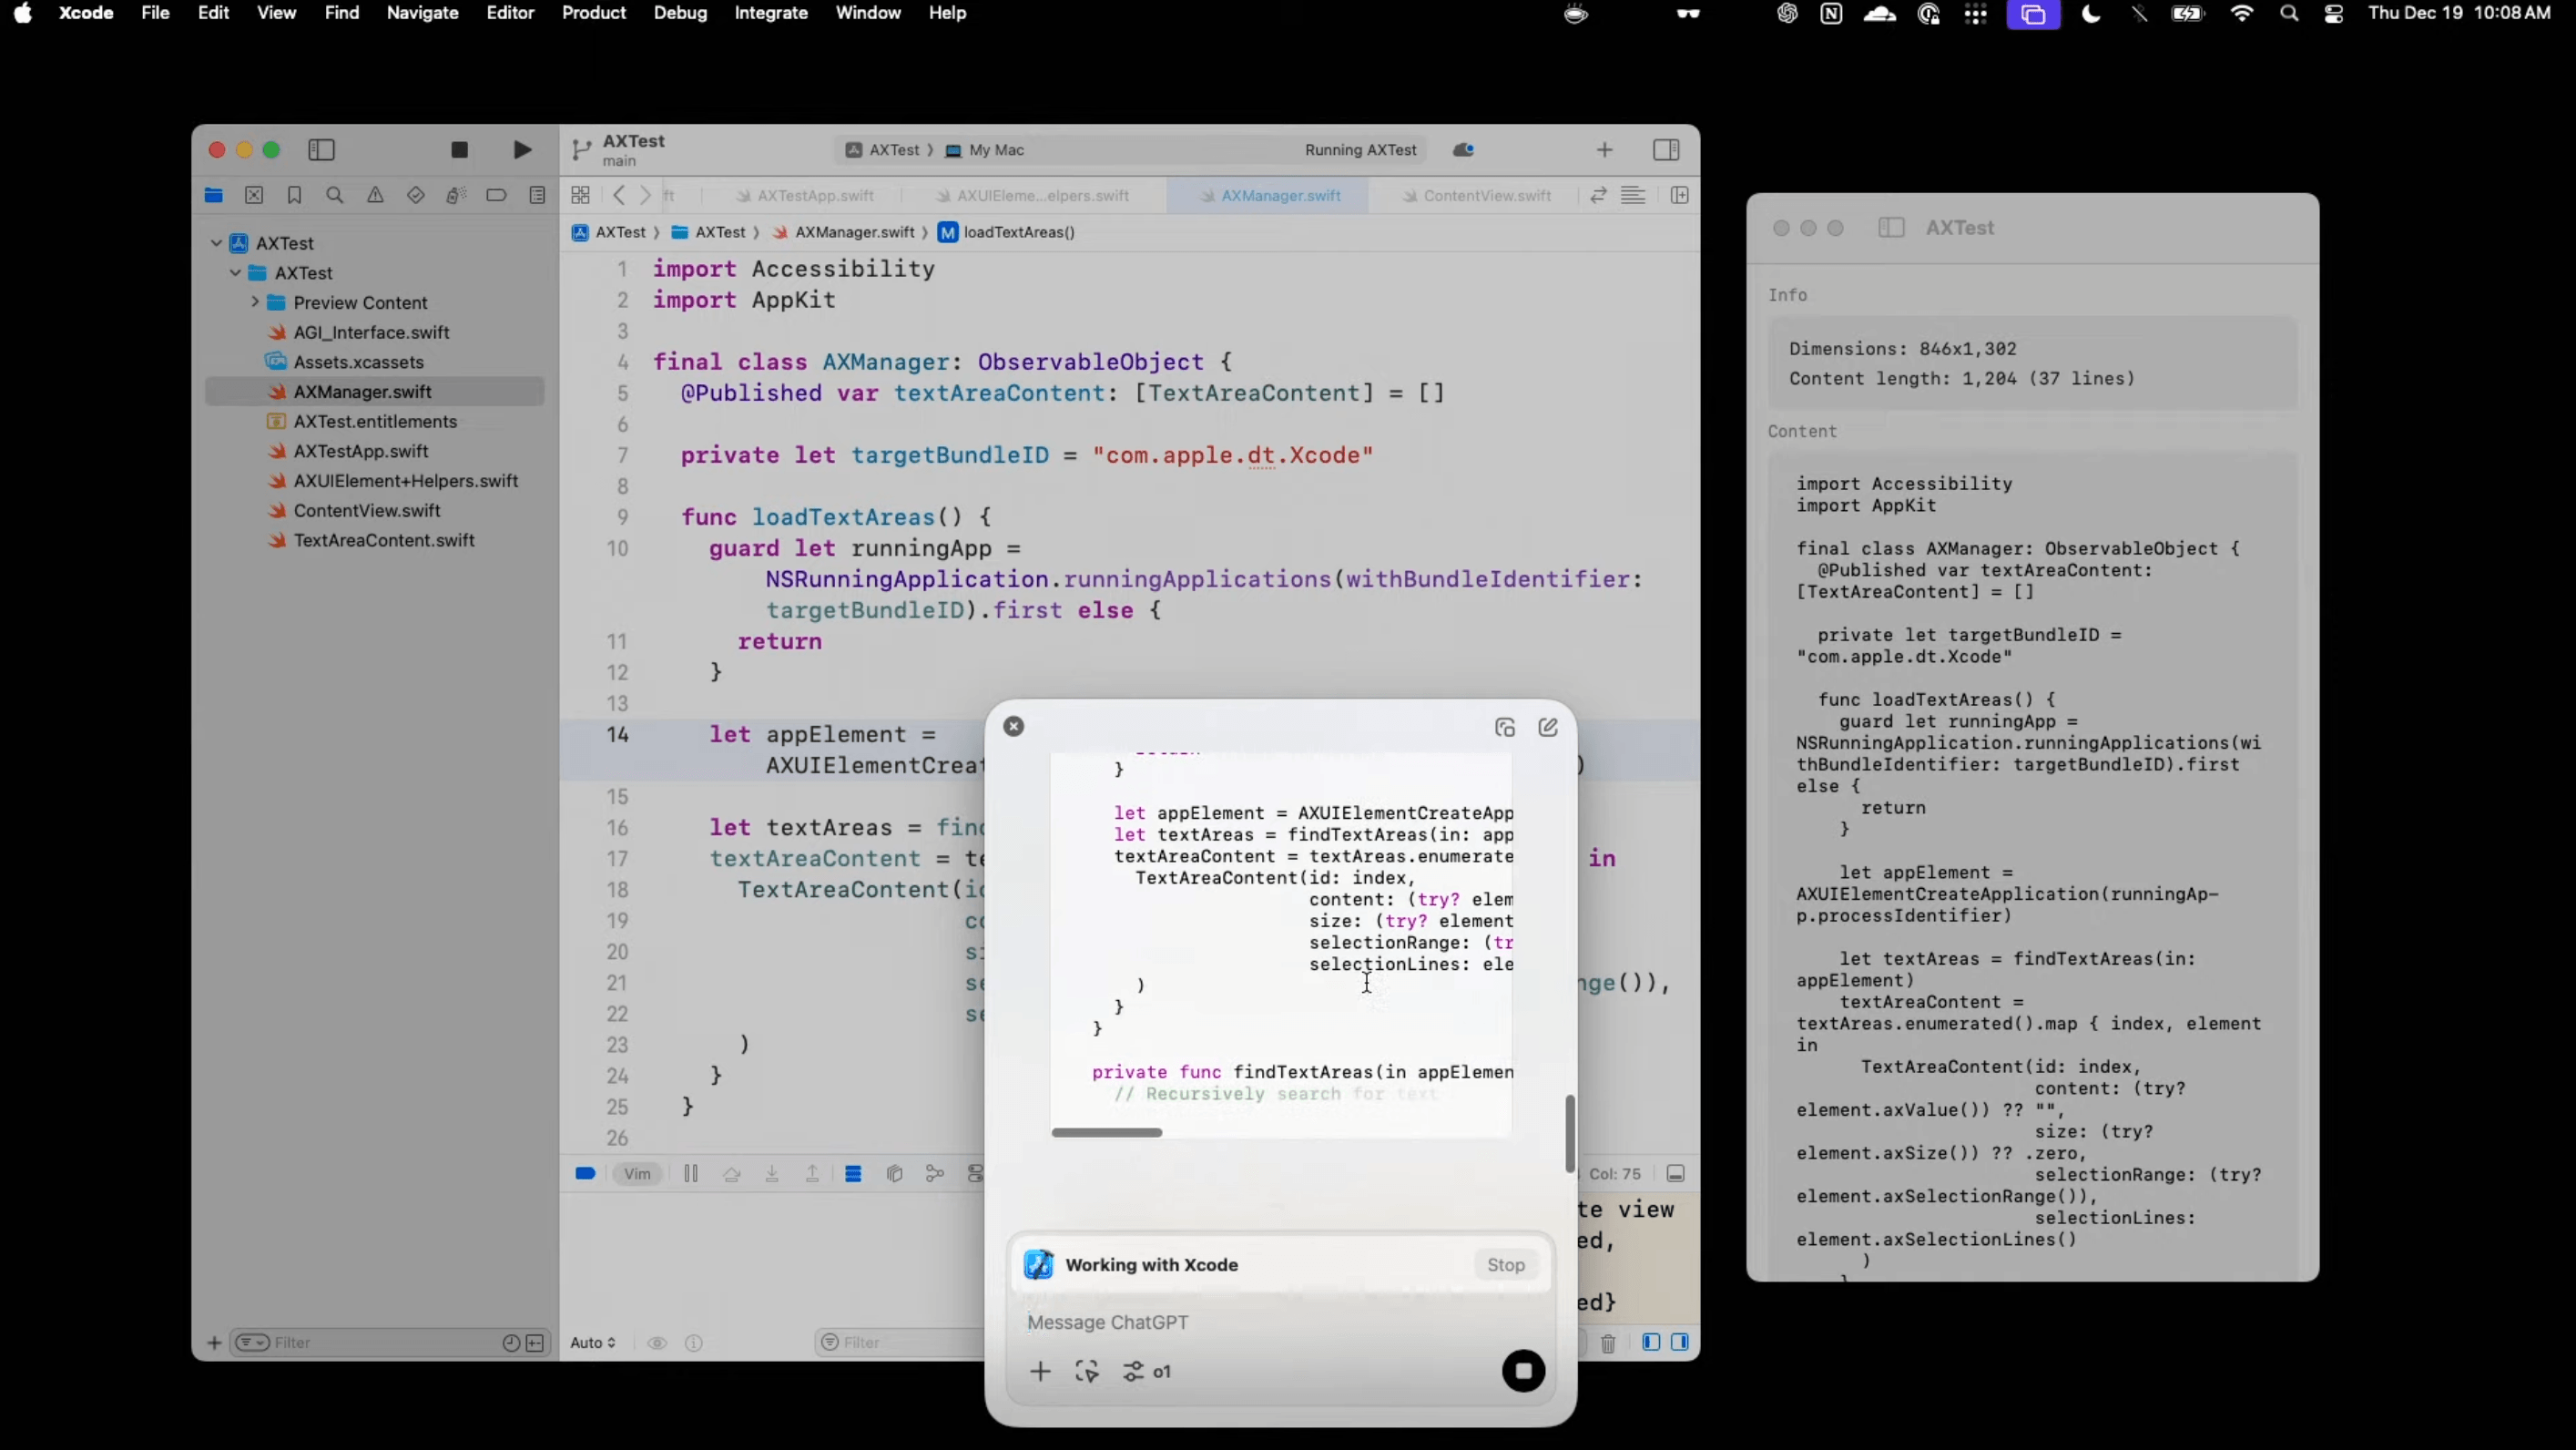Attach a file via the plus icon in ChatGPT
Image resolution: width=2576 pixels, height=1450 pixels.
coord(1040,1371)
